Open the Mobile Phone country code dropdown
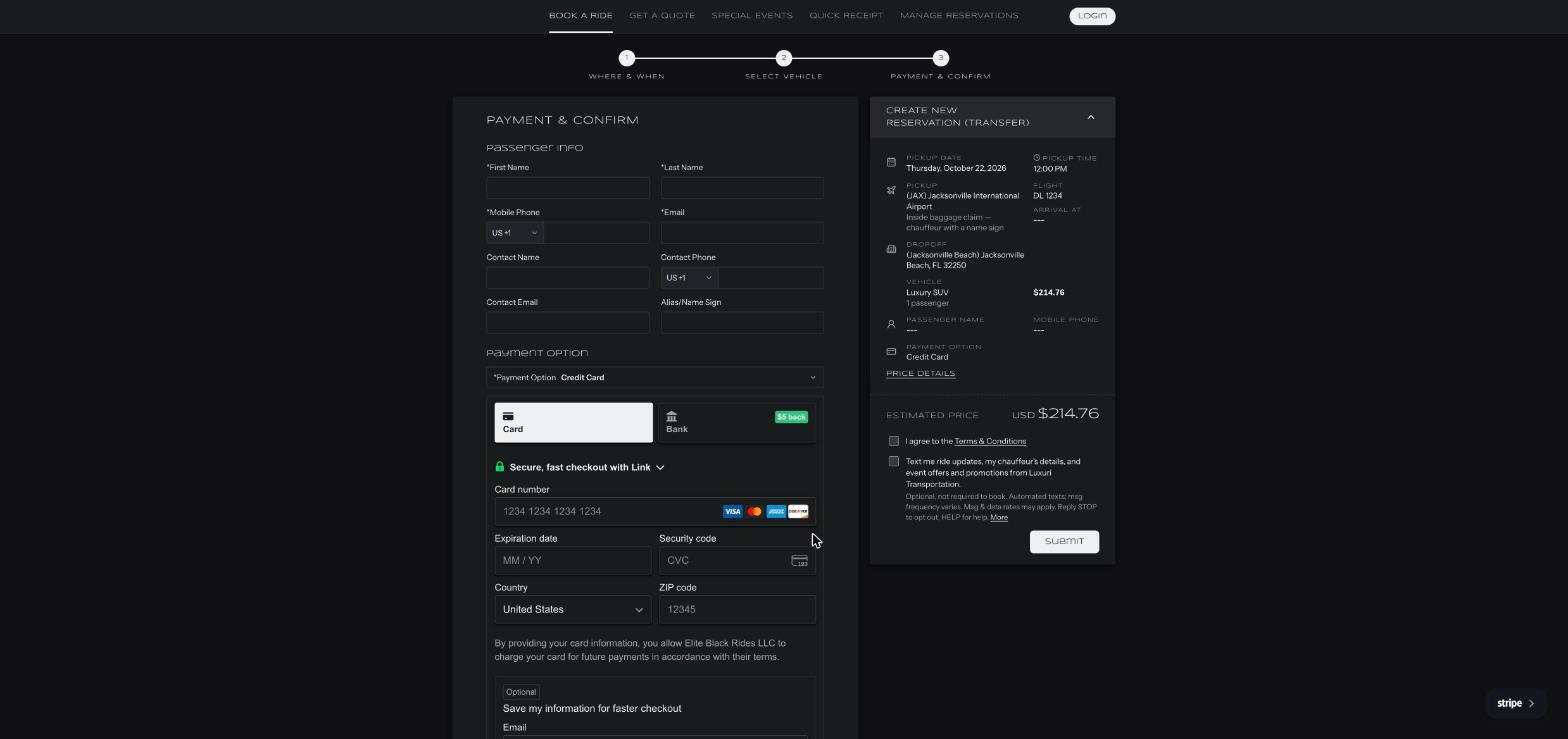1568x739 pixels. pos(514,233)
